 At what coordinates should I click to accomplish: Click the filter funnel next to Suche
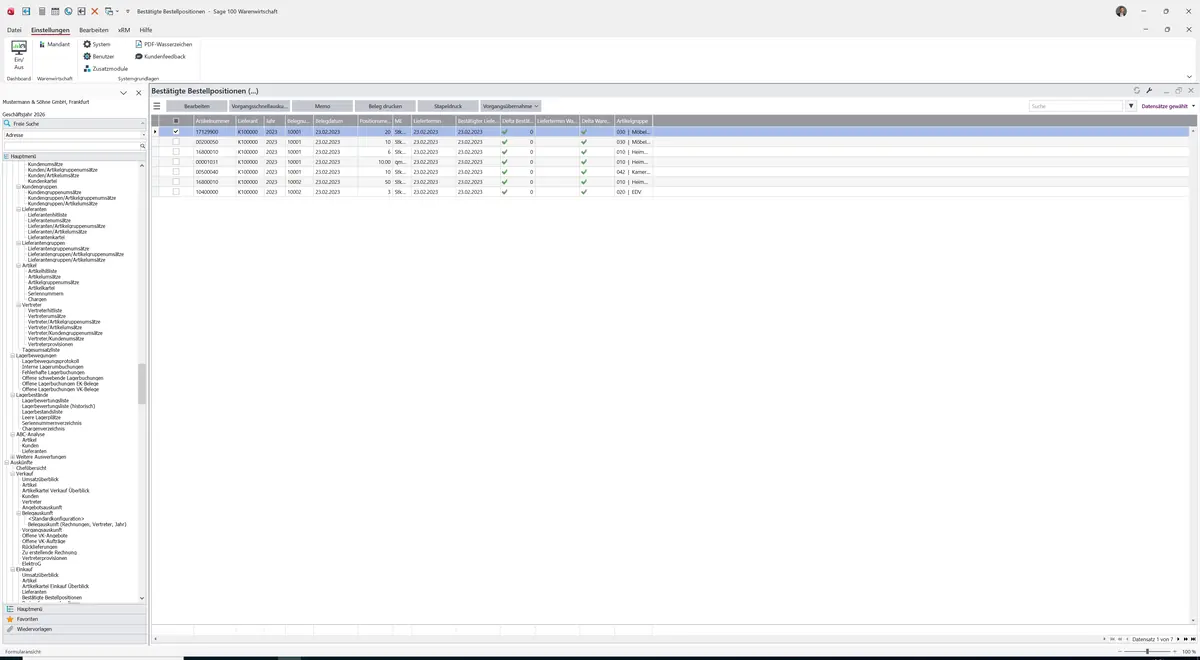point(1131,106)
